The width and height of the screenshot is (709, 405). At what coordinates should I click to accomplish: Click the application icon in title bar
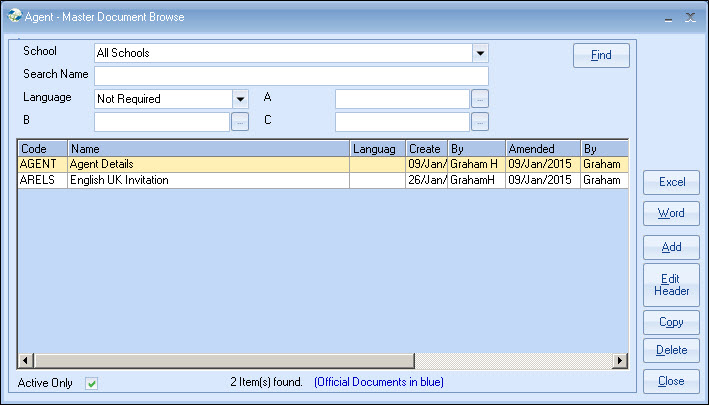point(15,16)
